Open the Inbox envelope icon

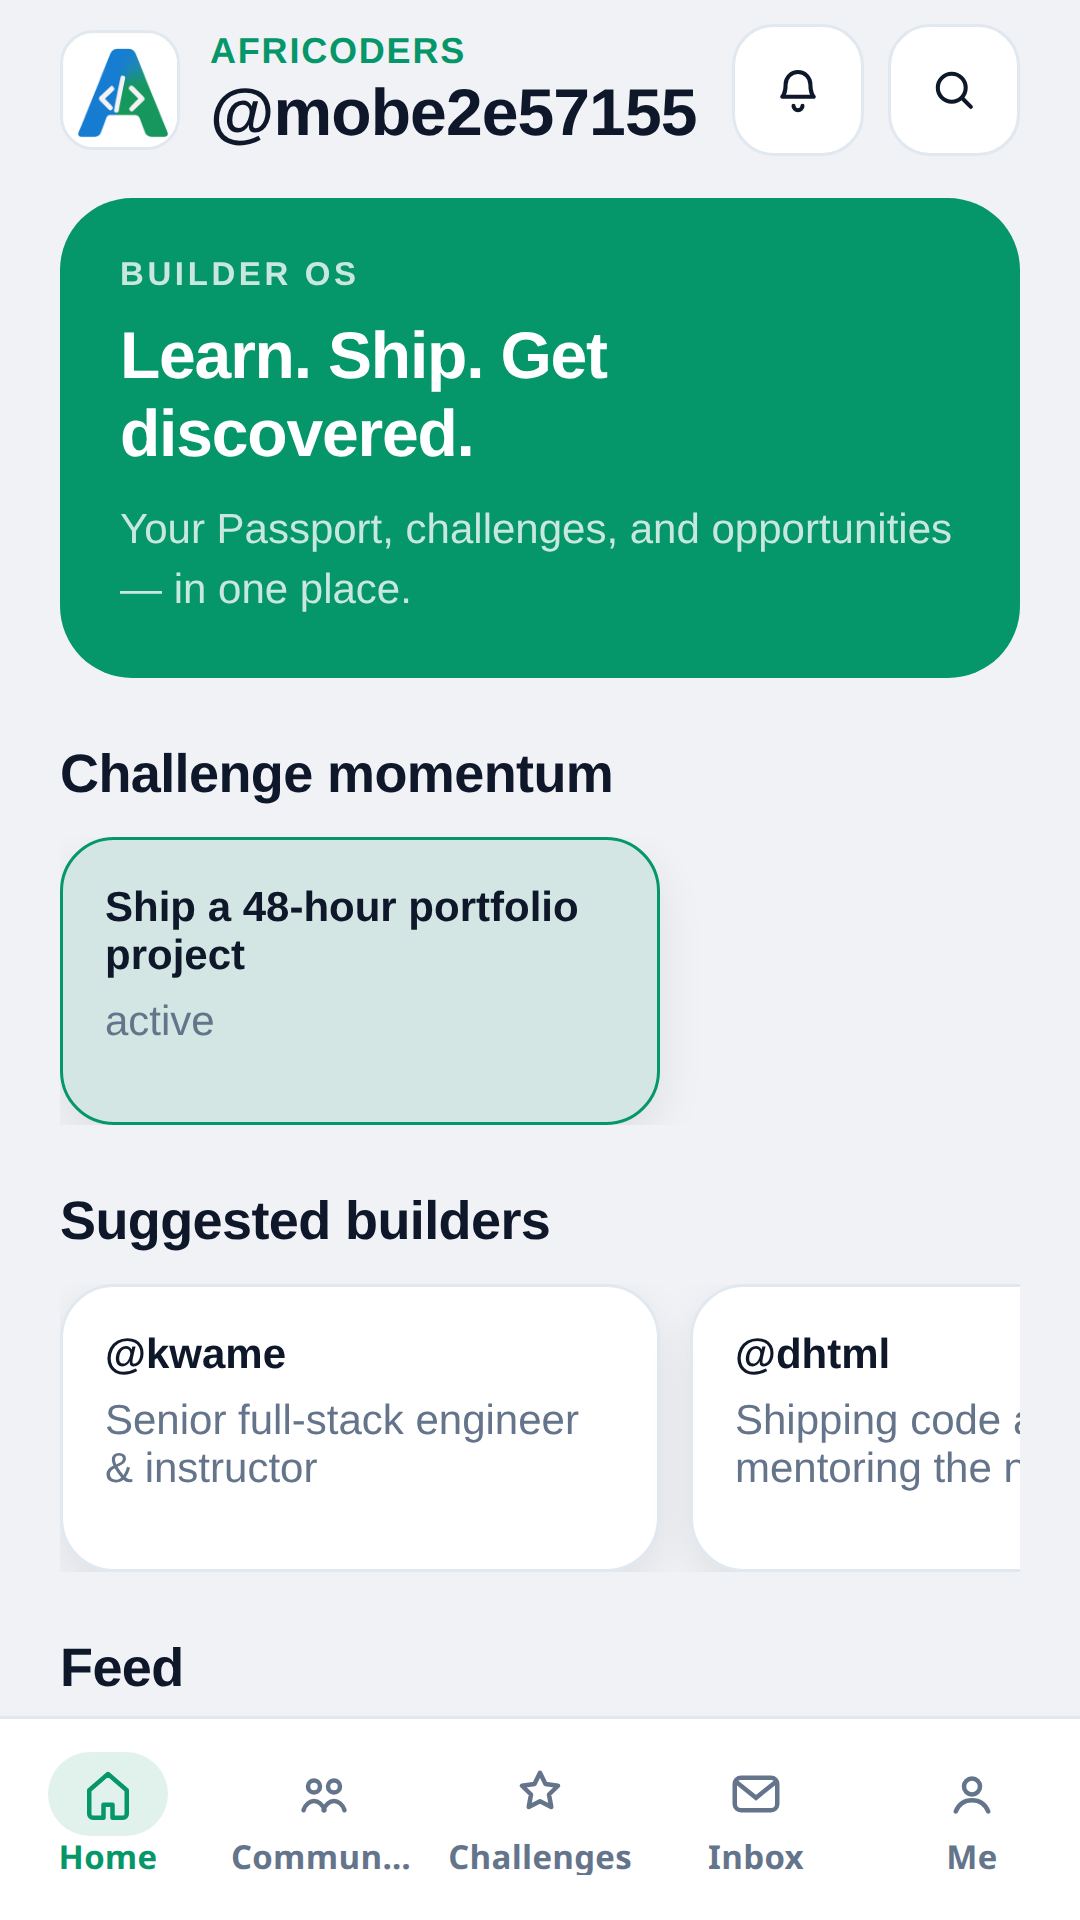point(756,1794)
